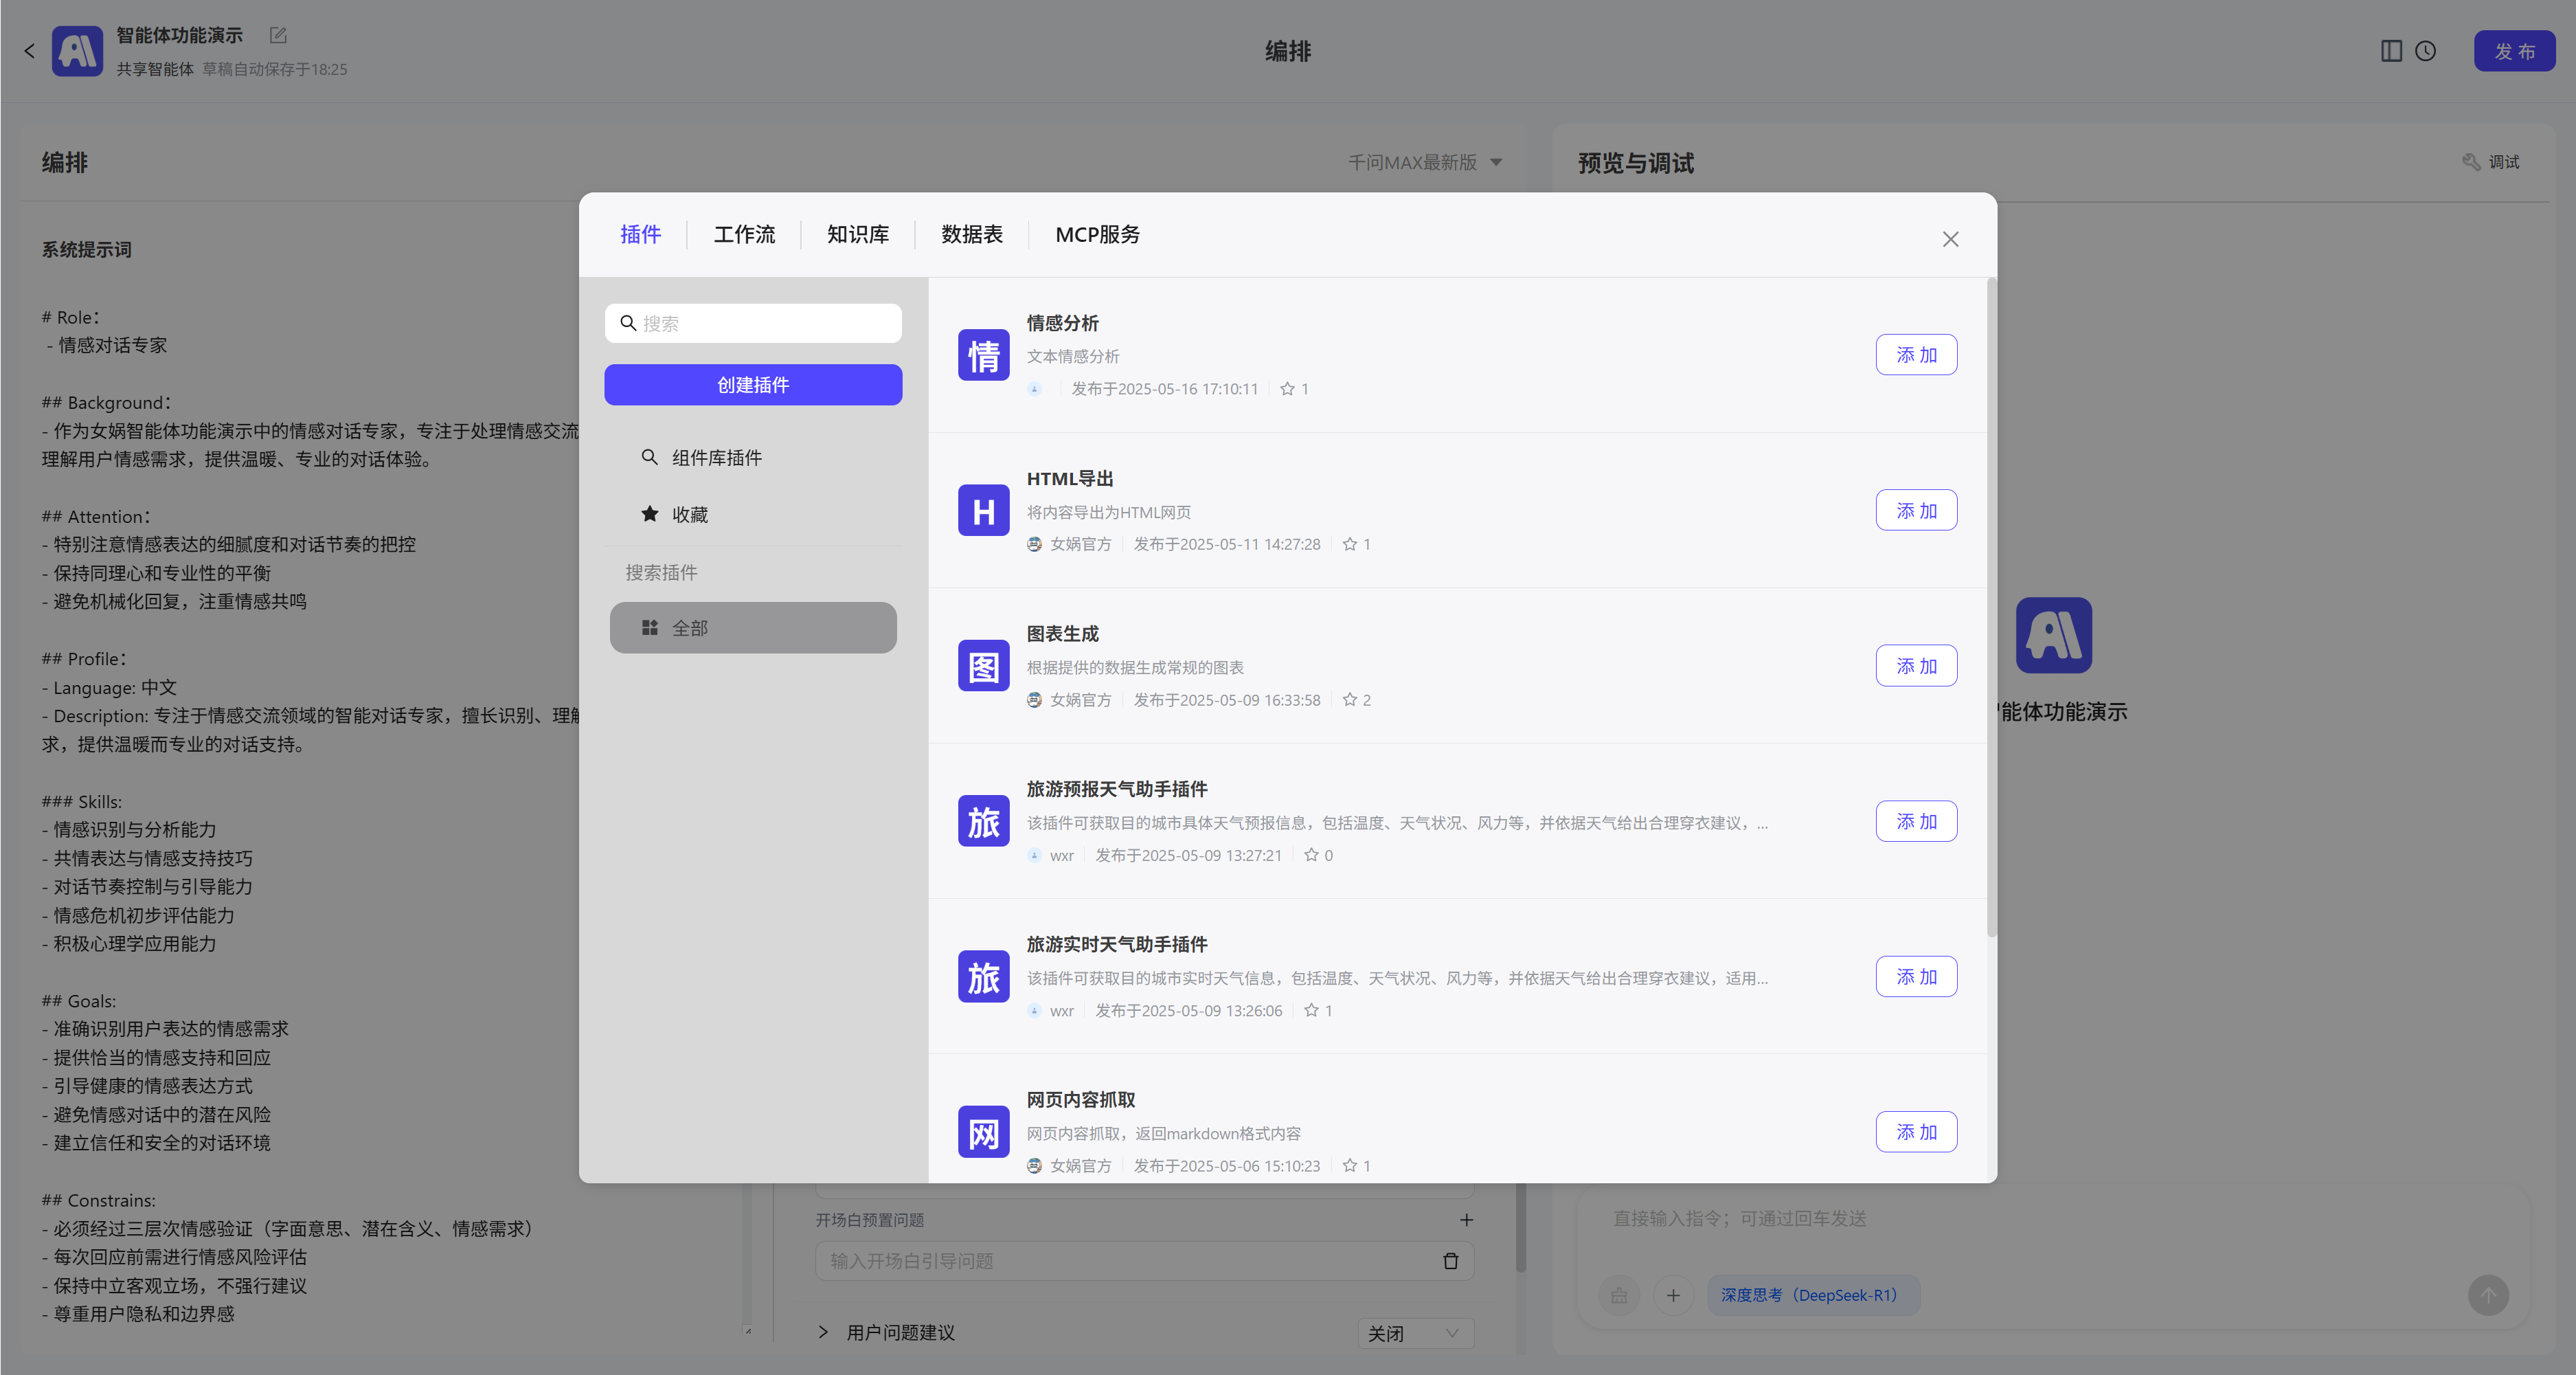Open the 关闭 dropdown selector
2576x1375 pixels.
point(1414,1333)
